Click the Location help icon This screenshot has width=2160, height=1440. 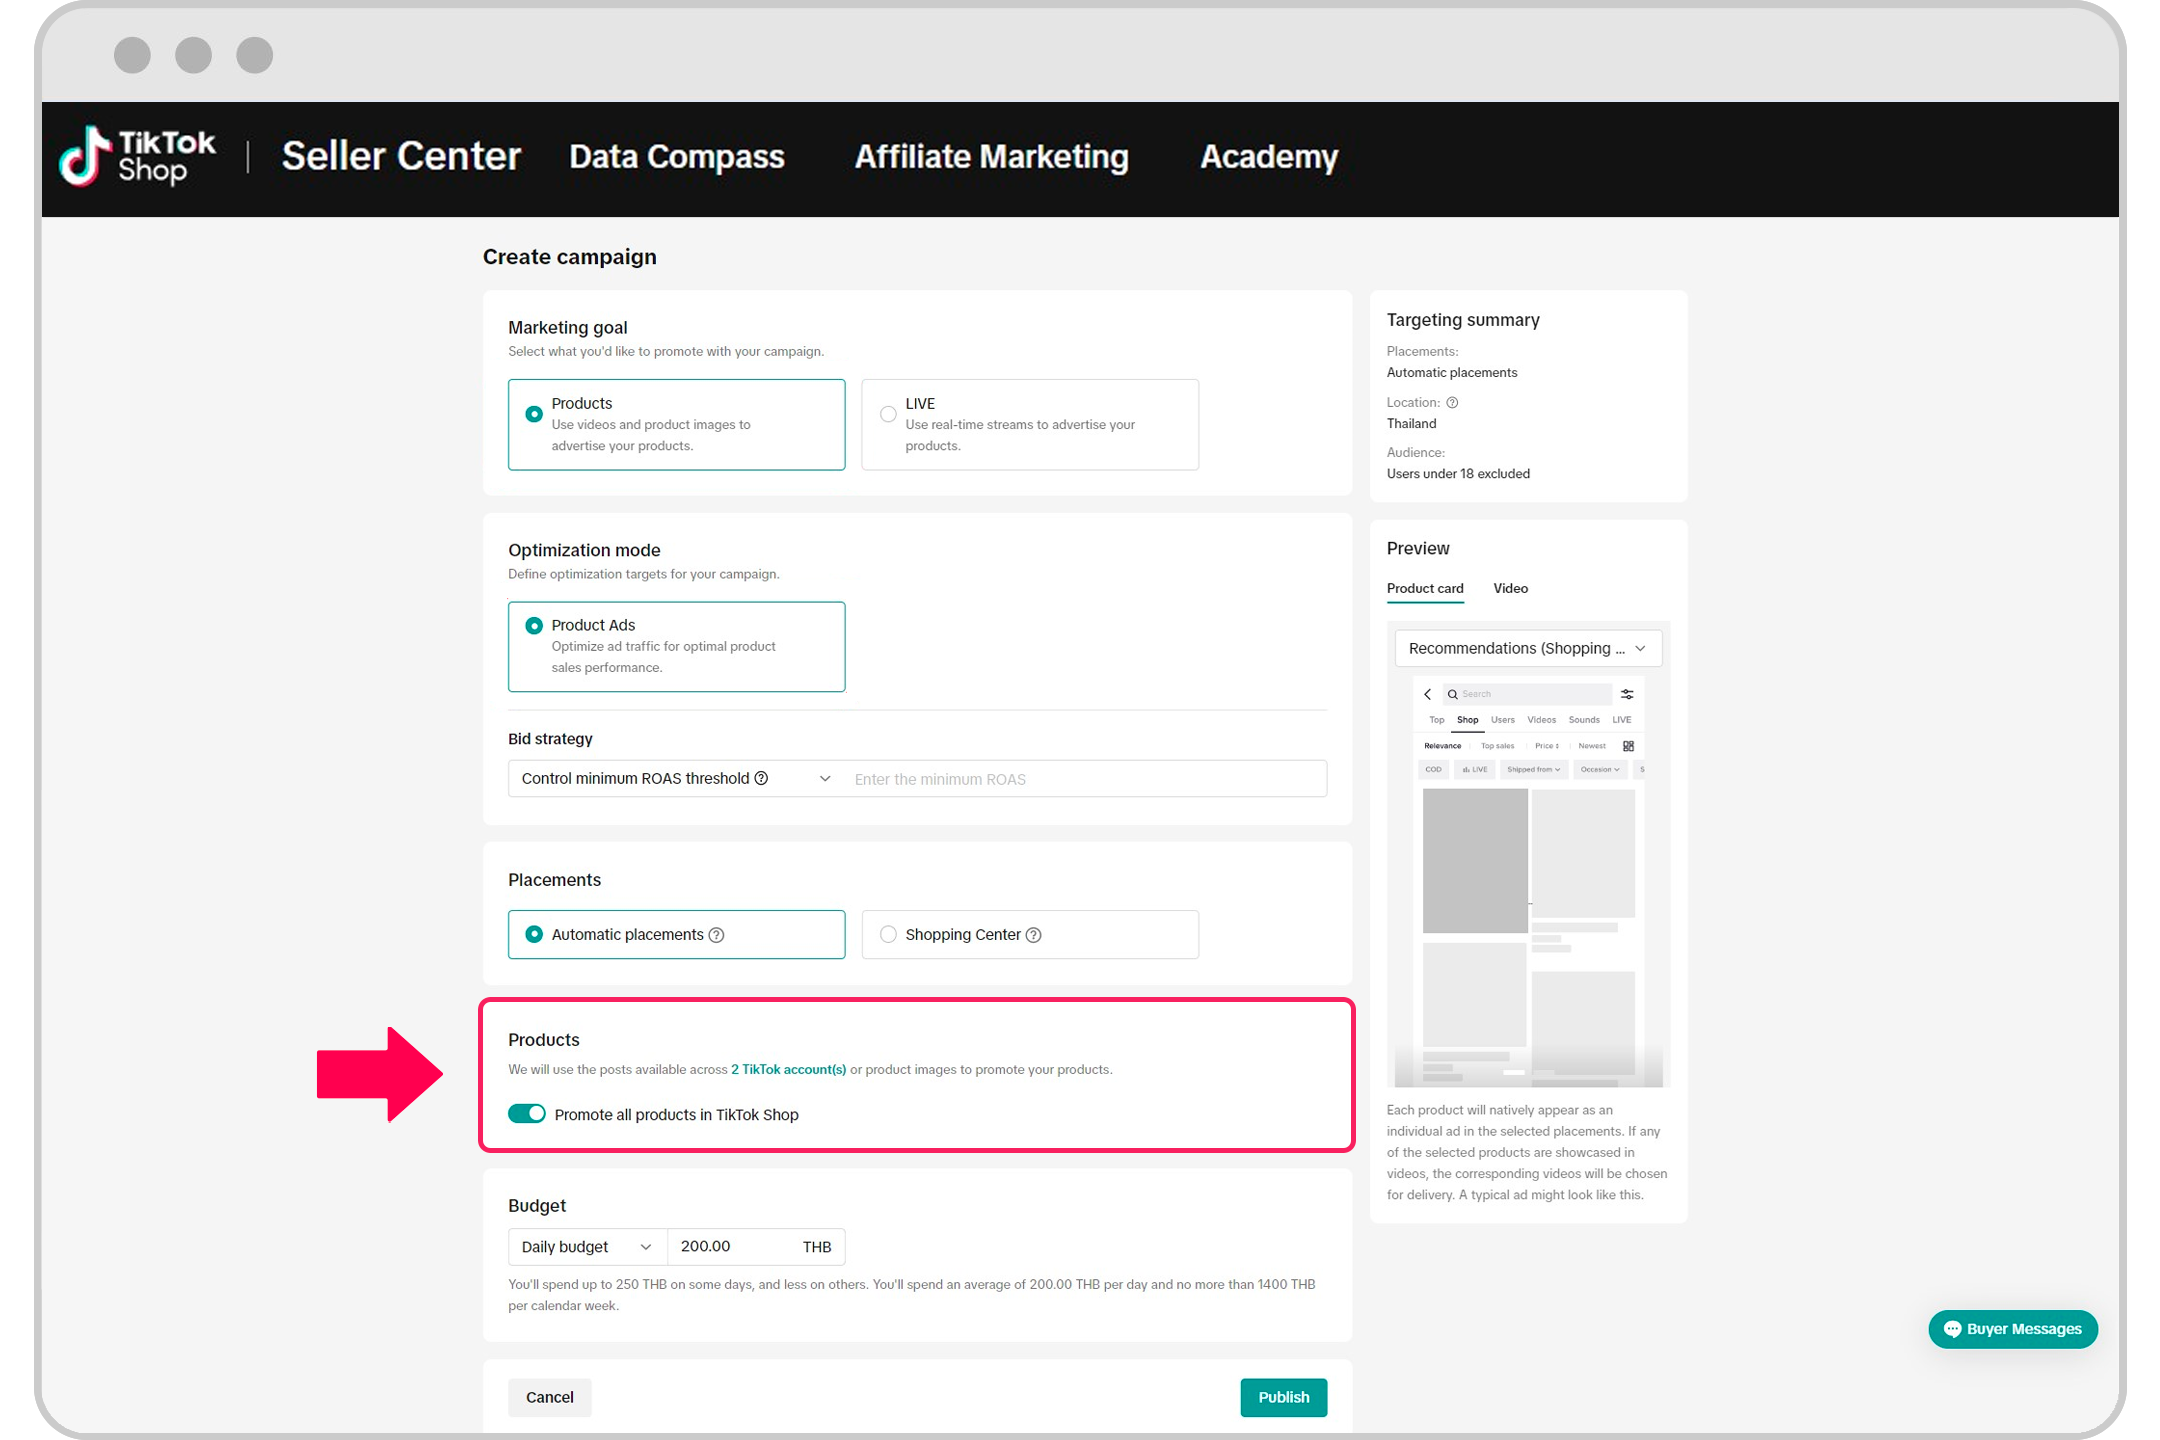pyautogui.click(x=1452, y=403)
